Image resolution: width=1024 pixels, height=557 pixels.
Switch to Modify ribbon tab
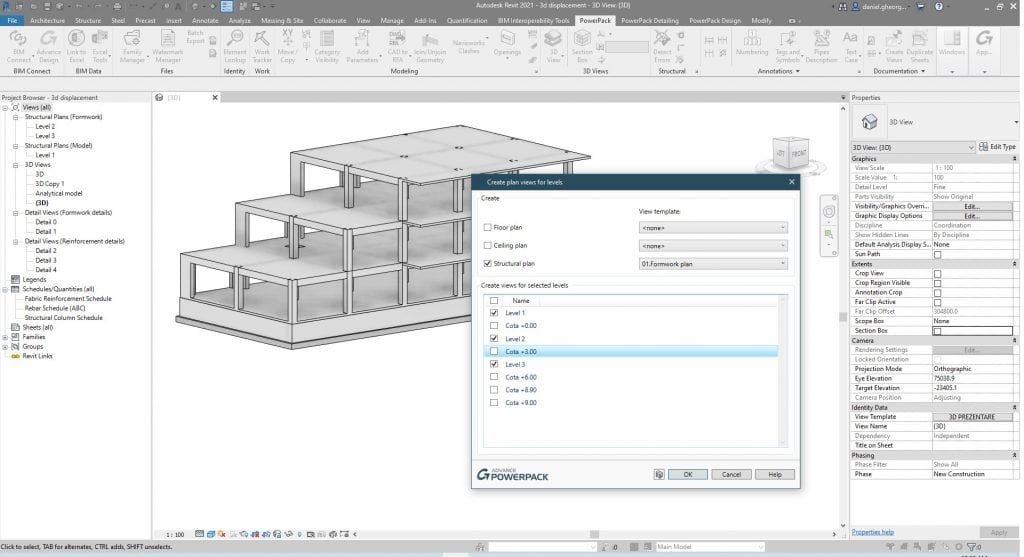point(761,20)
